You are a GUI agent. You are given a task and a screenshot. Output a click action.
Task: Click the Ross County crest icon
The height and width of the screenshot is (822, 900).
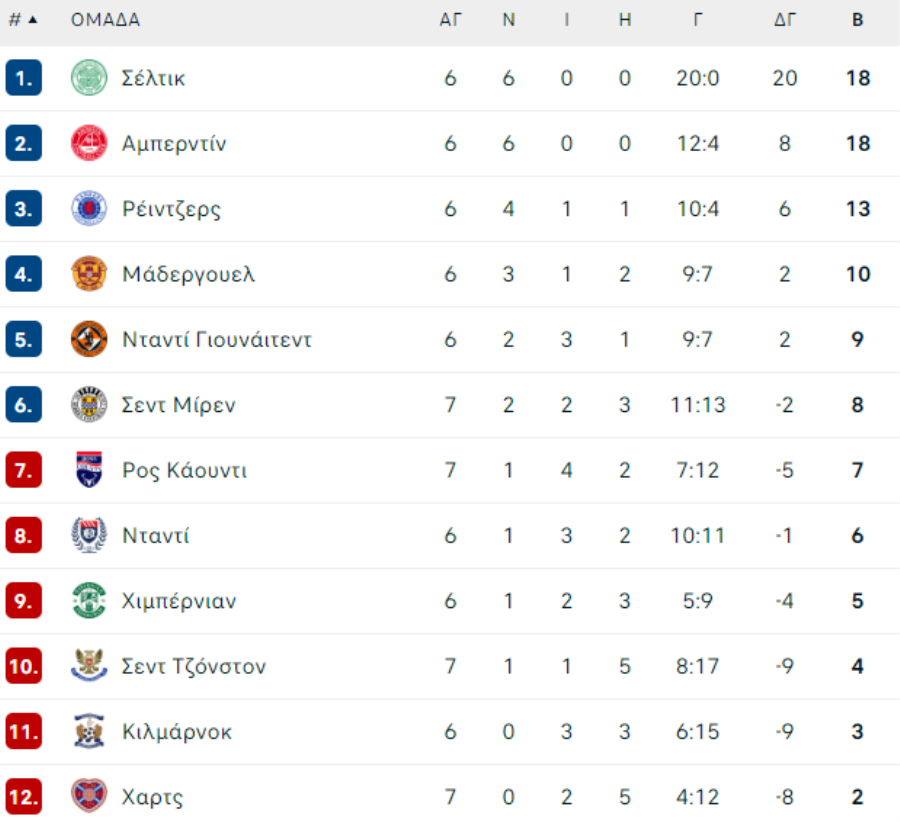tap(89, 470)
